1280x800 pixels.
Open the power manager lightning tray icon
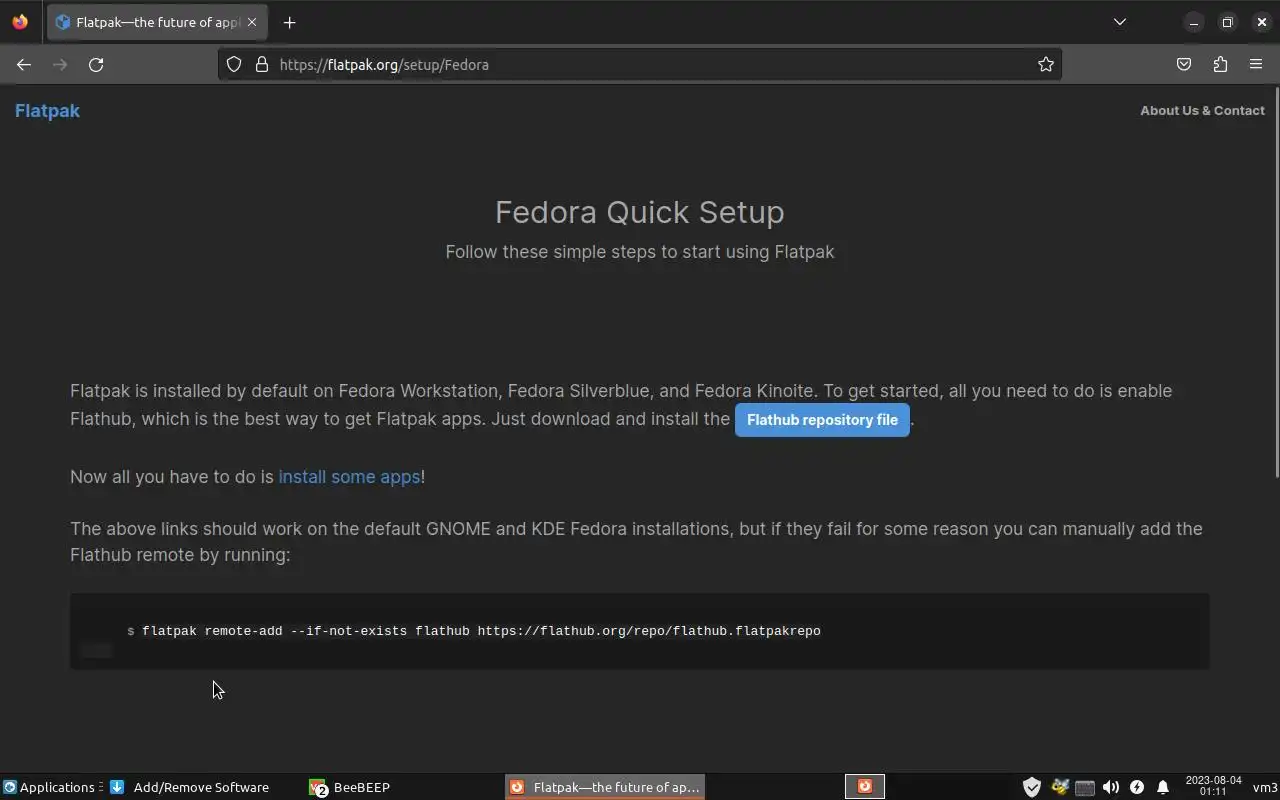[1137, 787]
